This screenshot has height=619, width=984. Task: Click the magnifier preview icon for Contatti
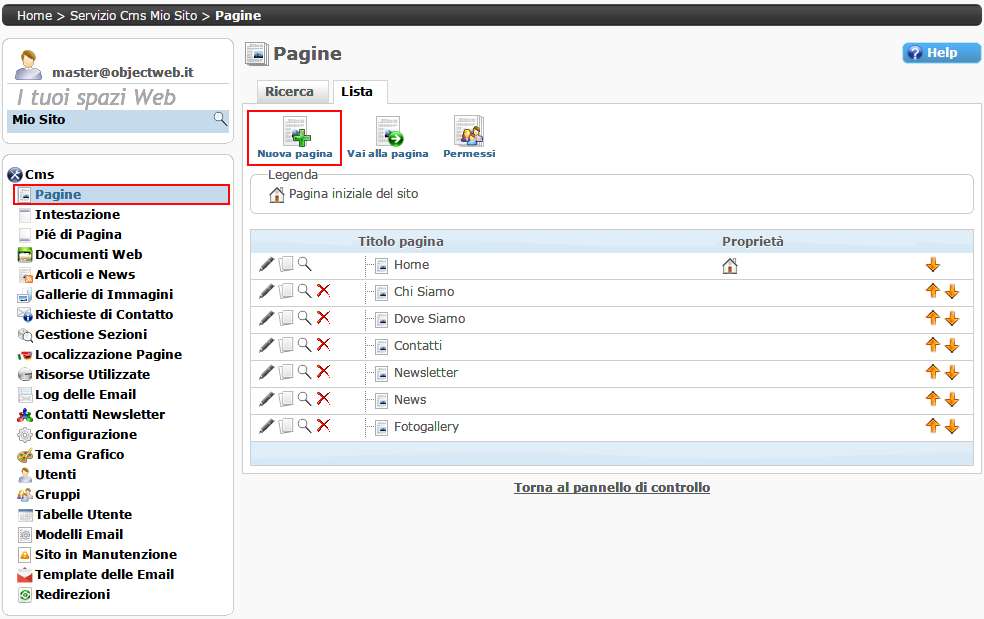pyautogui.click(x=305, y=345)
